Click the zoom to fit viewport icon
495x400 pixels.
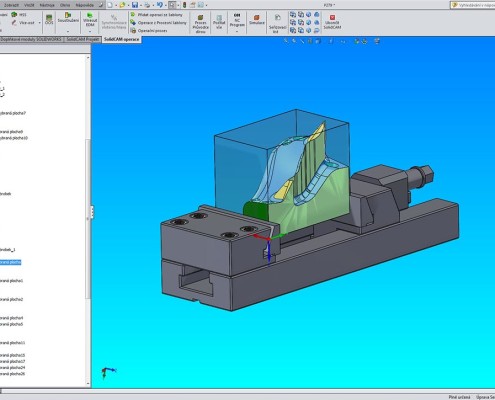click(x=286, y=41)
